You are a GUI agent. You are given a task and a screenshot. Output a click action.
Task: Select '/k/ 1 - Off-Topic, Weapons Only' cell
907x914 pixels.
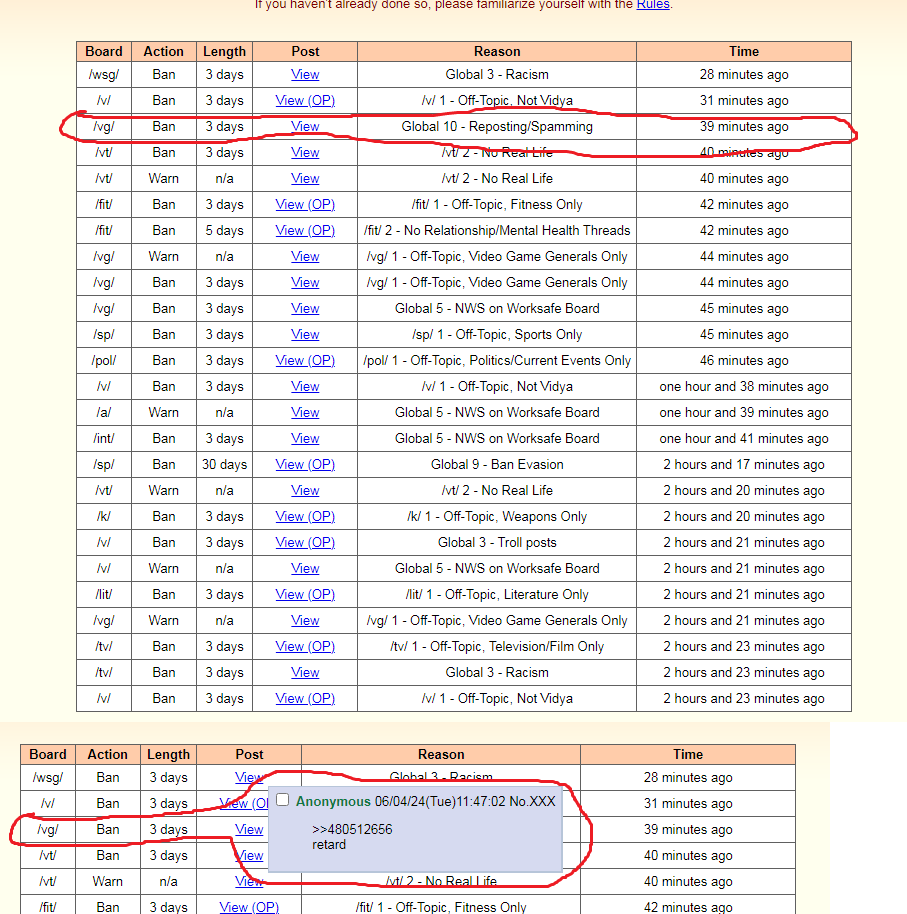pyautogui.click(x=497, y=516)
